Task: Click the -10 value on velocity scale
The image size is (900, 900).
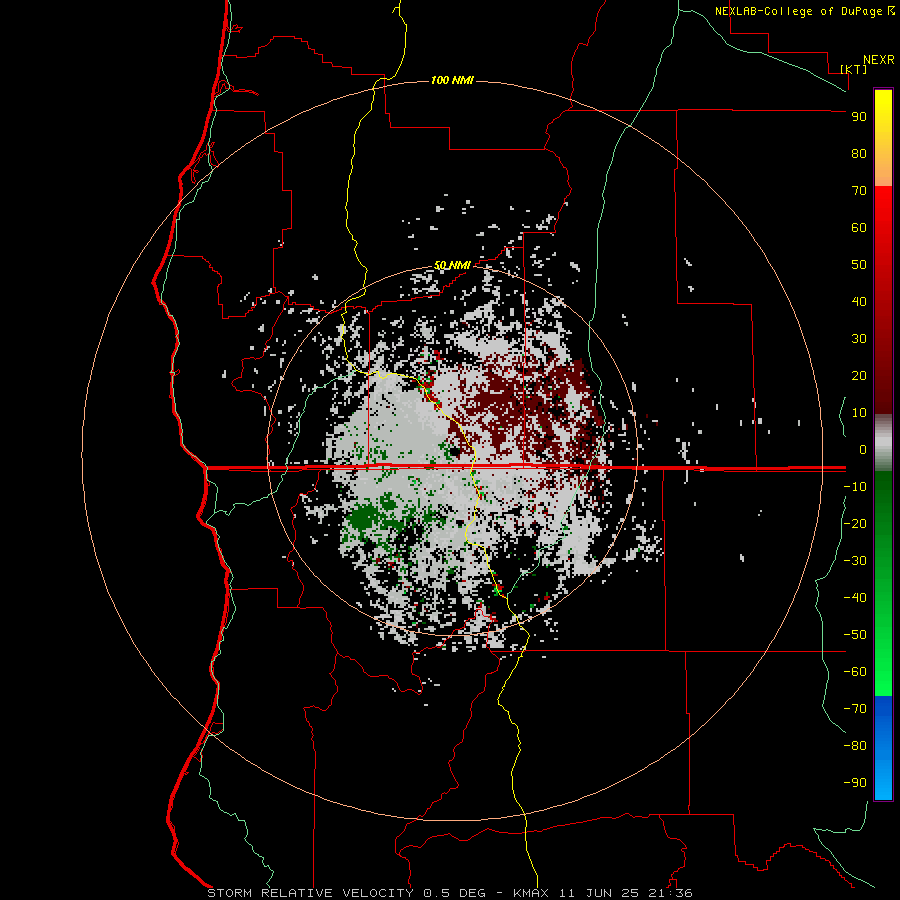Action: (x=855, y=487)
